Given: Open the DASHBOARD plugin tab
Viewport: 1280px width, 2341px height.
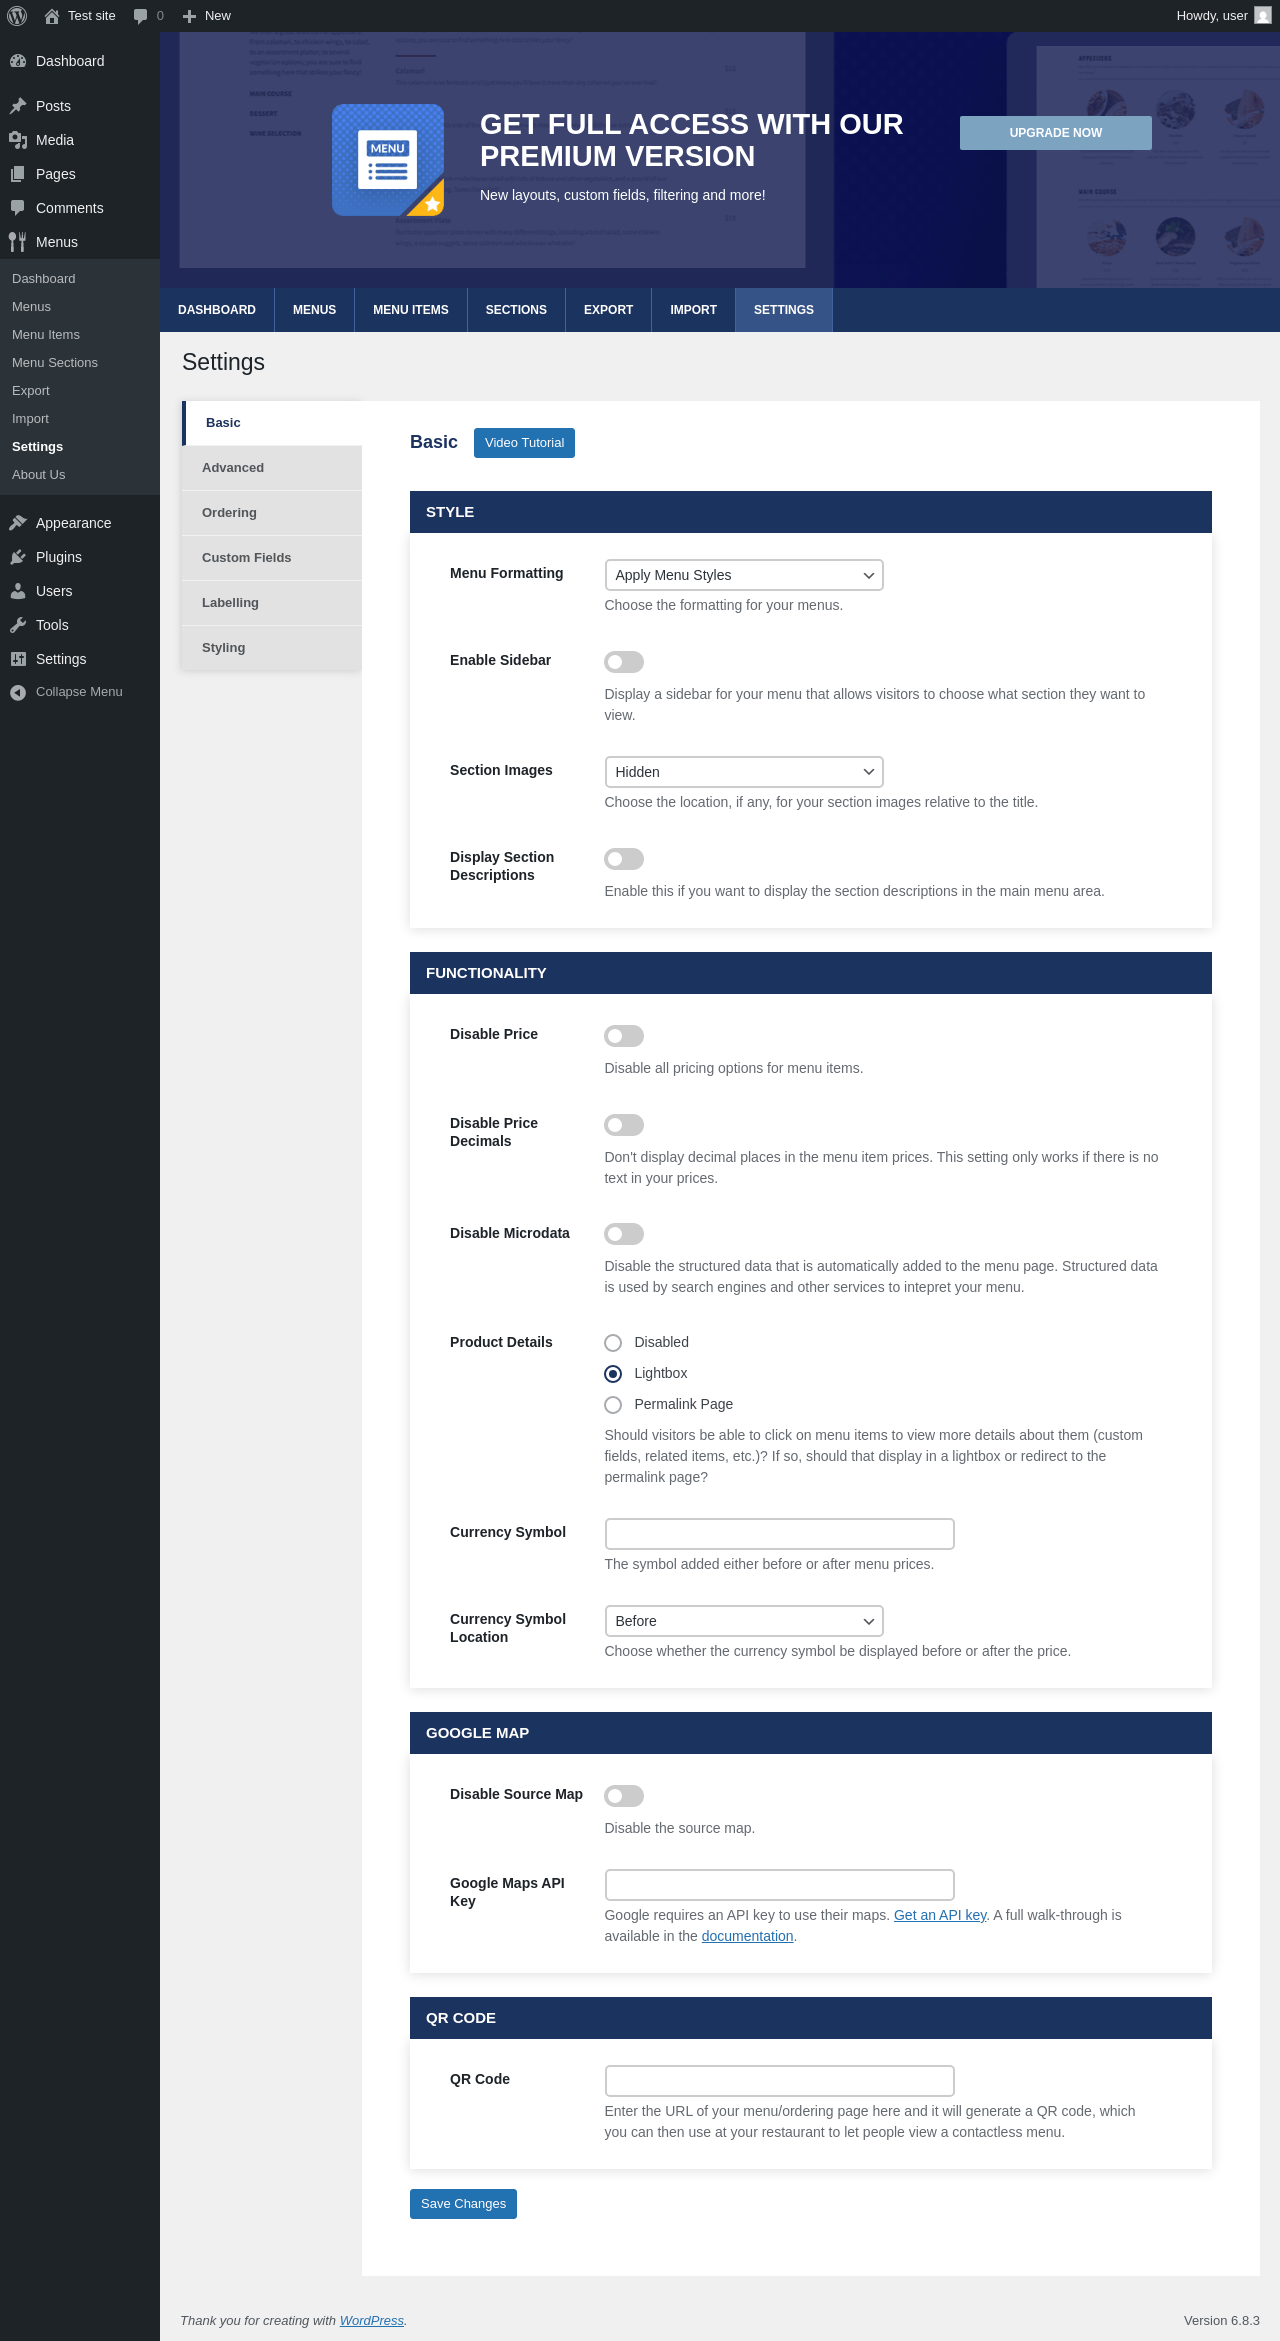Looking at the screenshot, I should click(x=217, y=310).
